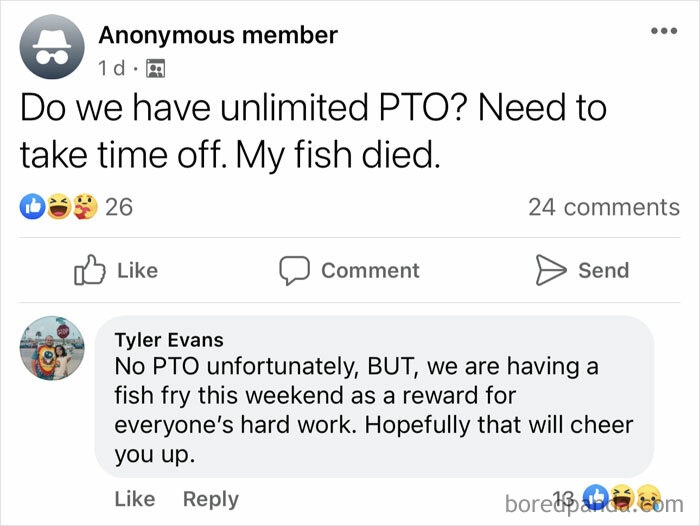The width and height of the screenshot is (700, 526).
Task: Click the sad emoji on Tyler's comment
Action: pos(649,496)
